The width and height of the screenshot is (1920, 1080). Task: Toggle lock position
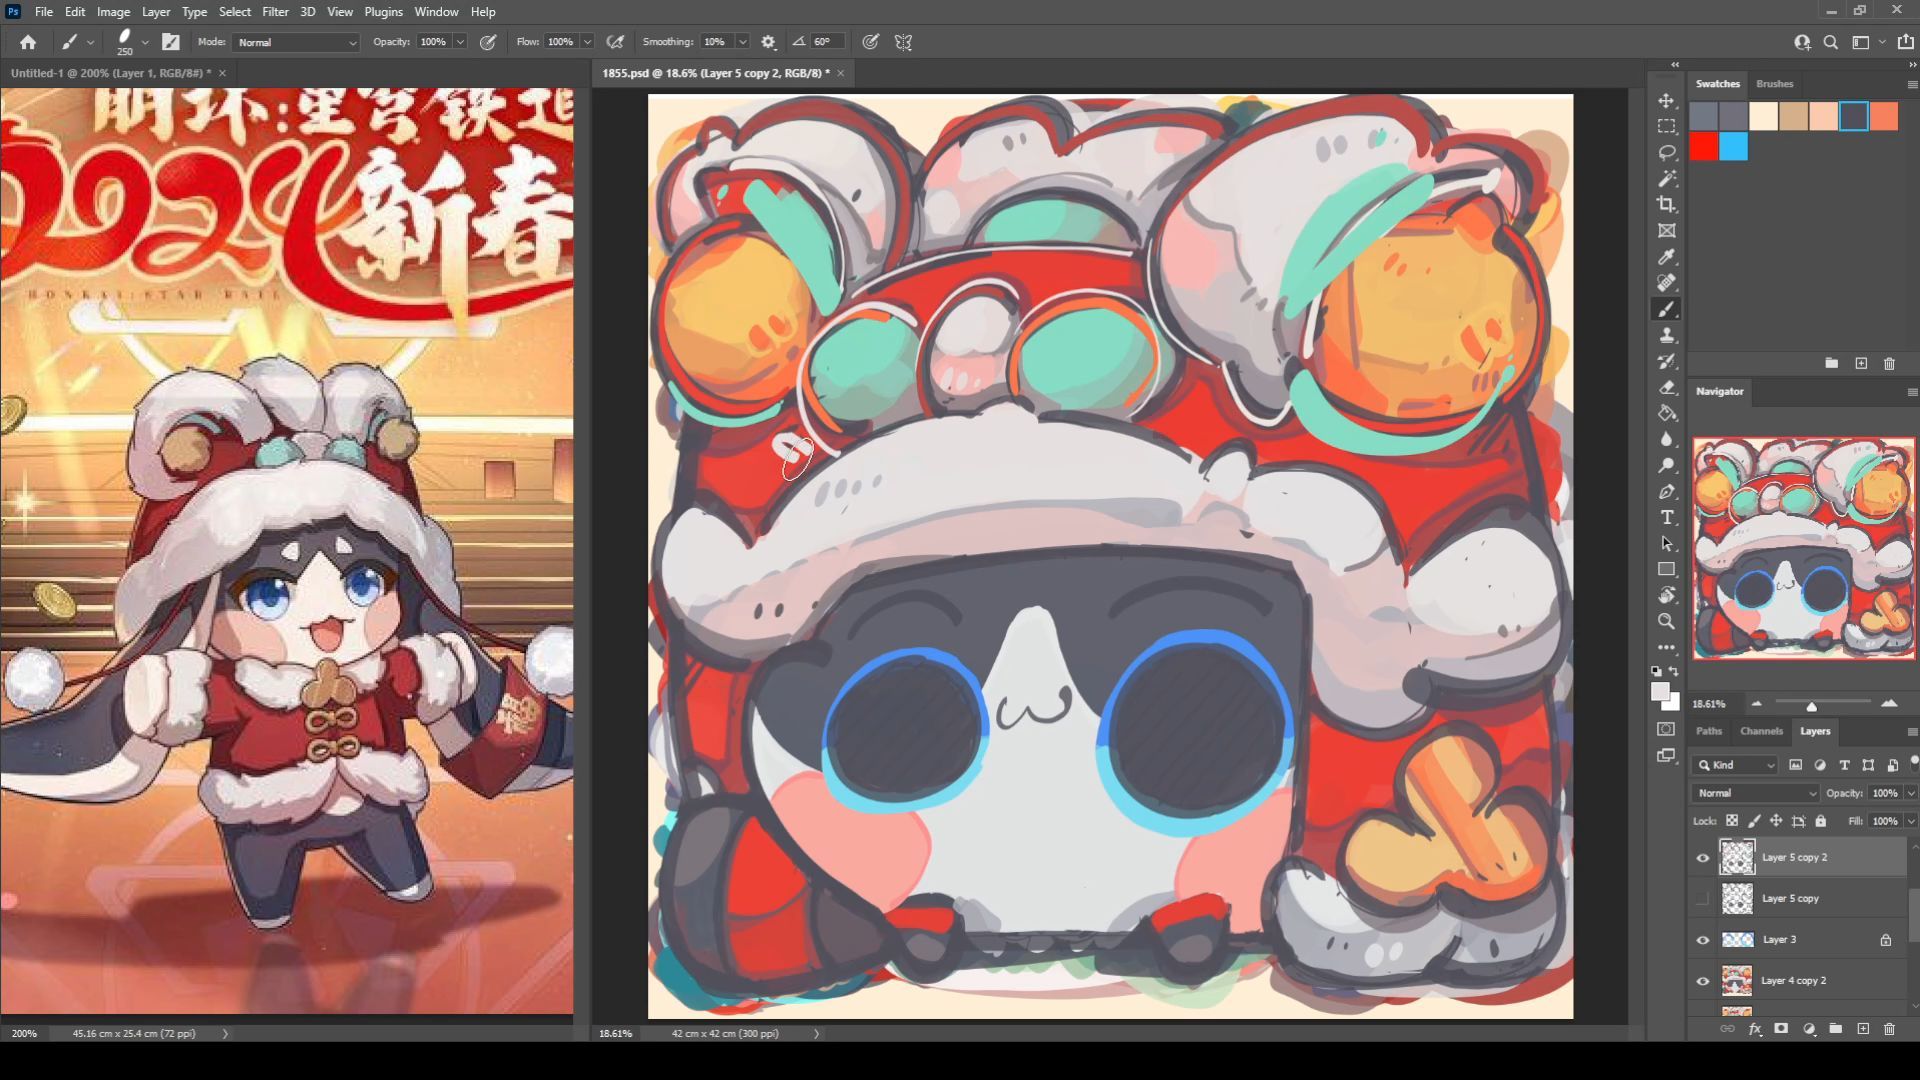coord(1776,821)
